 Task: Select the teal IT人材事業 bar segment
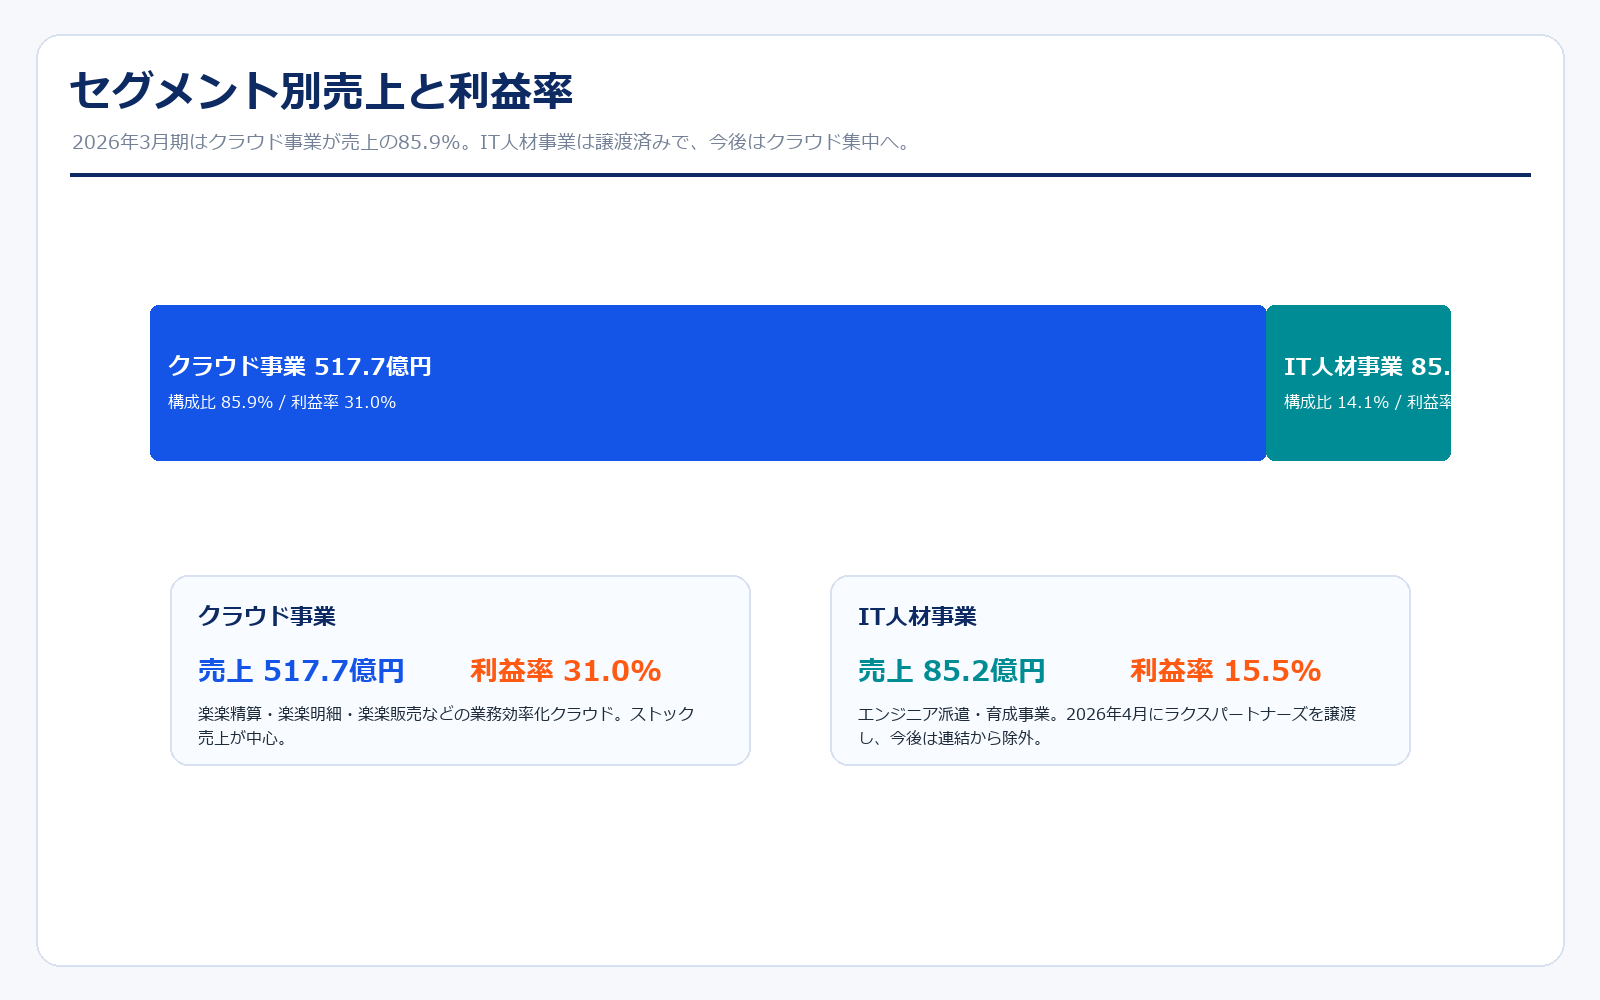tap(1358, 383)
